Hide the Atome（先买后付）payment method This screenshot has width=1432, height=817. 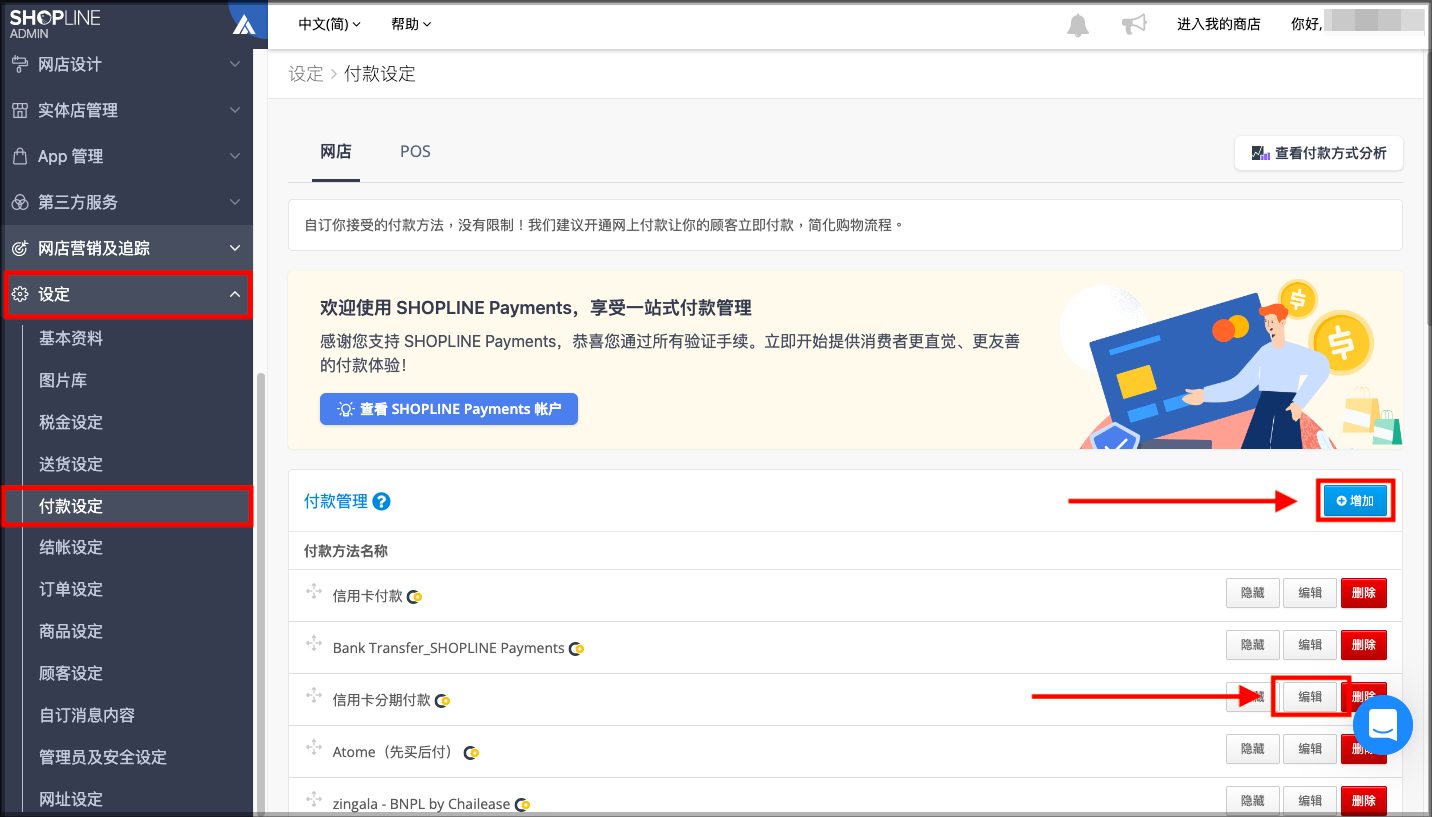click(x=1253, y=749)
